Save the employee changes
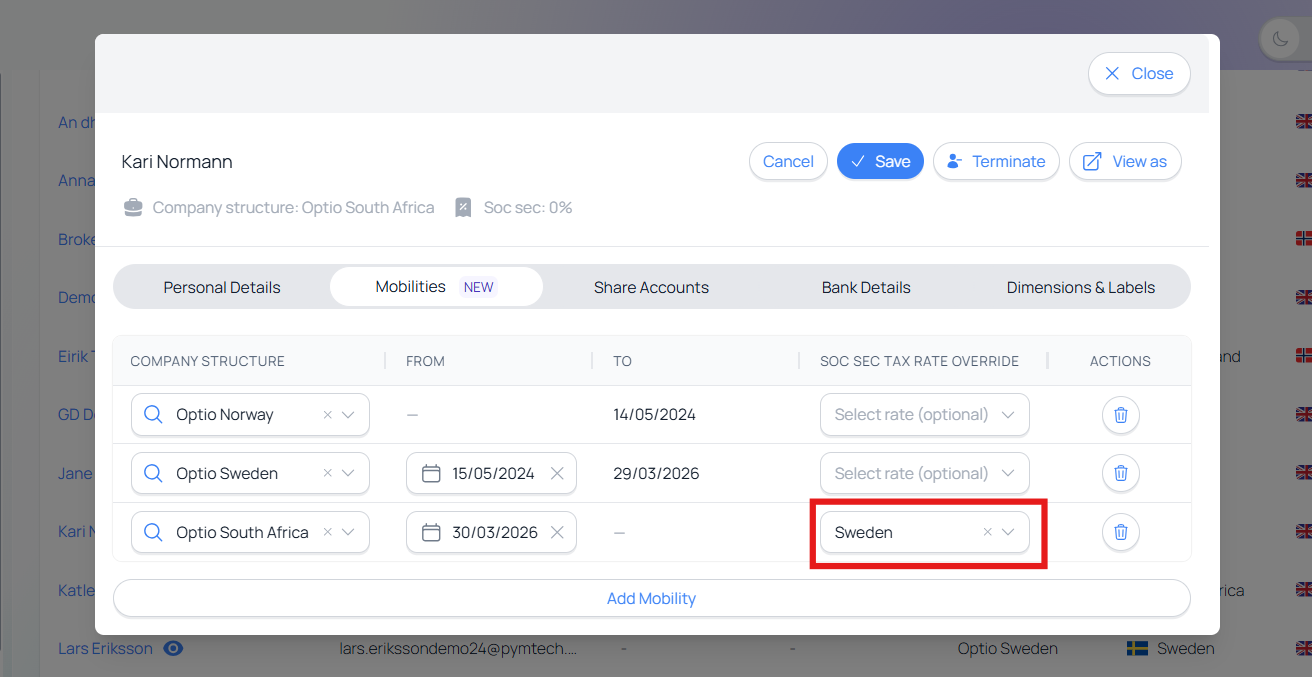This screenshot has height=677, width=1312. [880, 162]
